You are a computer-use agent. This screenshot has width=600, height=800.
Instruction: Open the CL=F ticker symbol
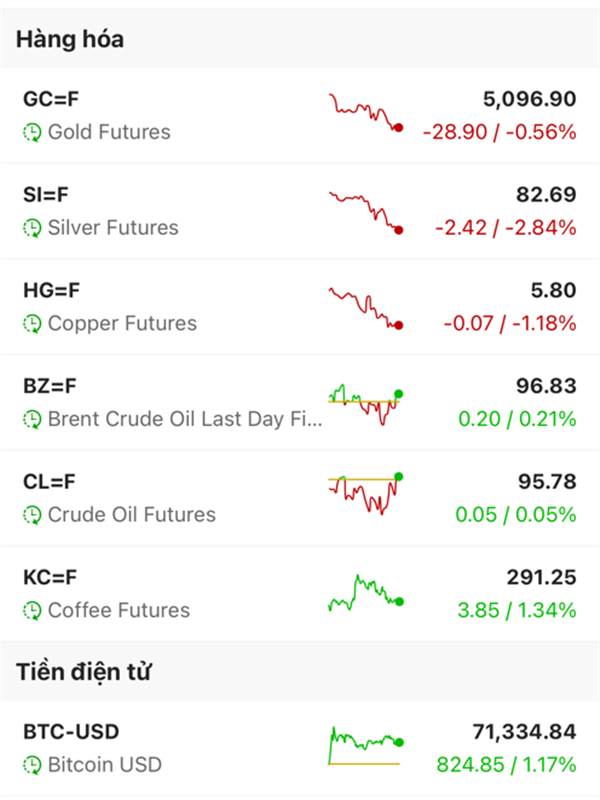[49, 482]
